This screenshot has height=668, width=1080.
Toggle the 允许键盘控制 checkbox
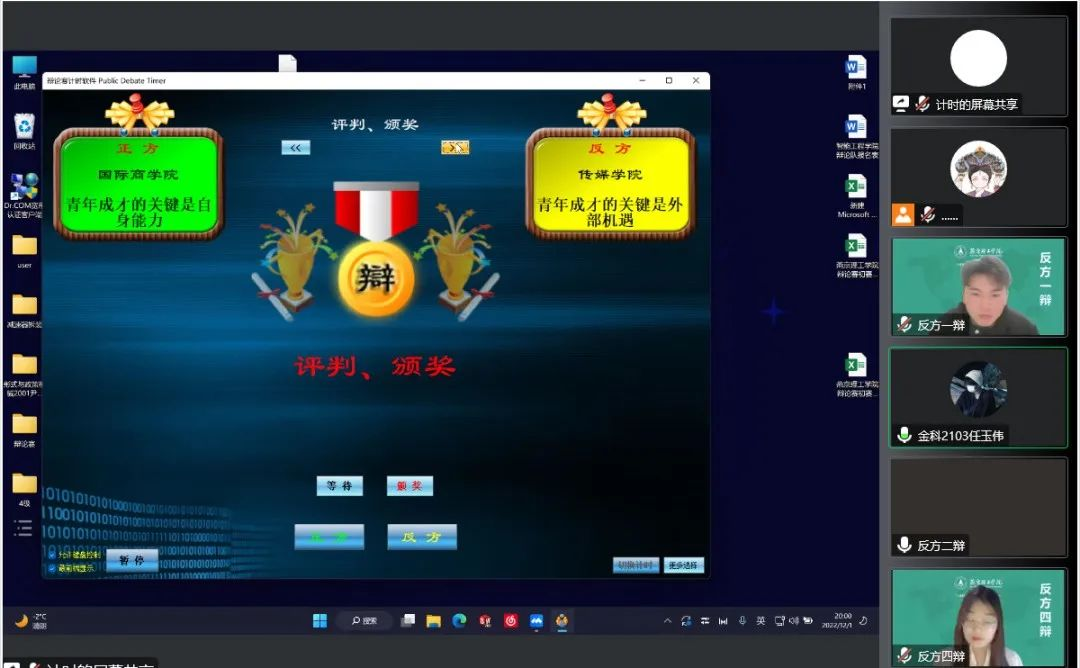52,555
